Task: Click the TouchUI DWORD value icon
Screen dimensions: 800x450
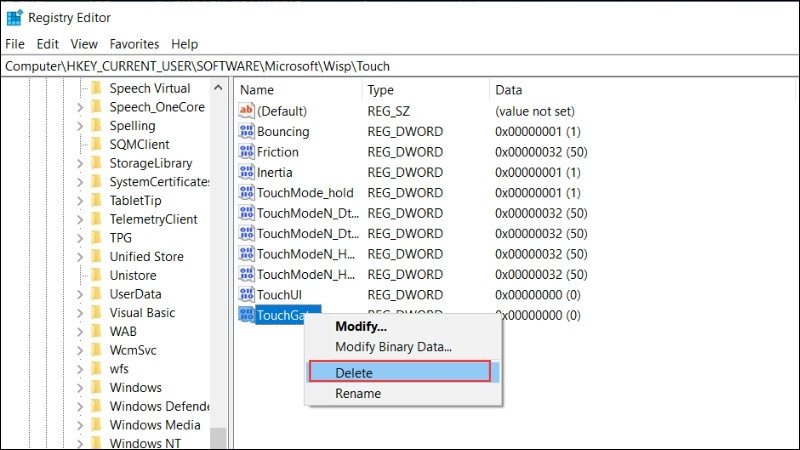Action: (x=247, y=295)
